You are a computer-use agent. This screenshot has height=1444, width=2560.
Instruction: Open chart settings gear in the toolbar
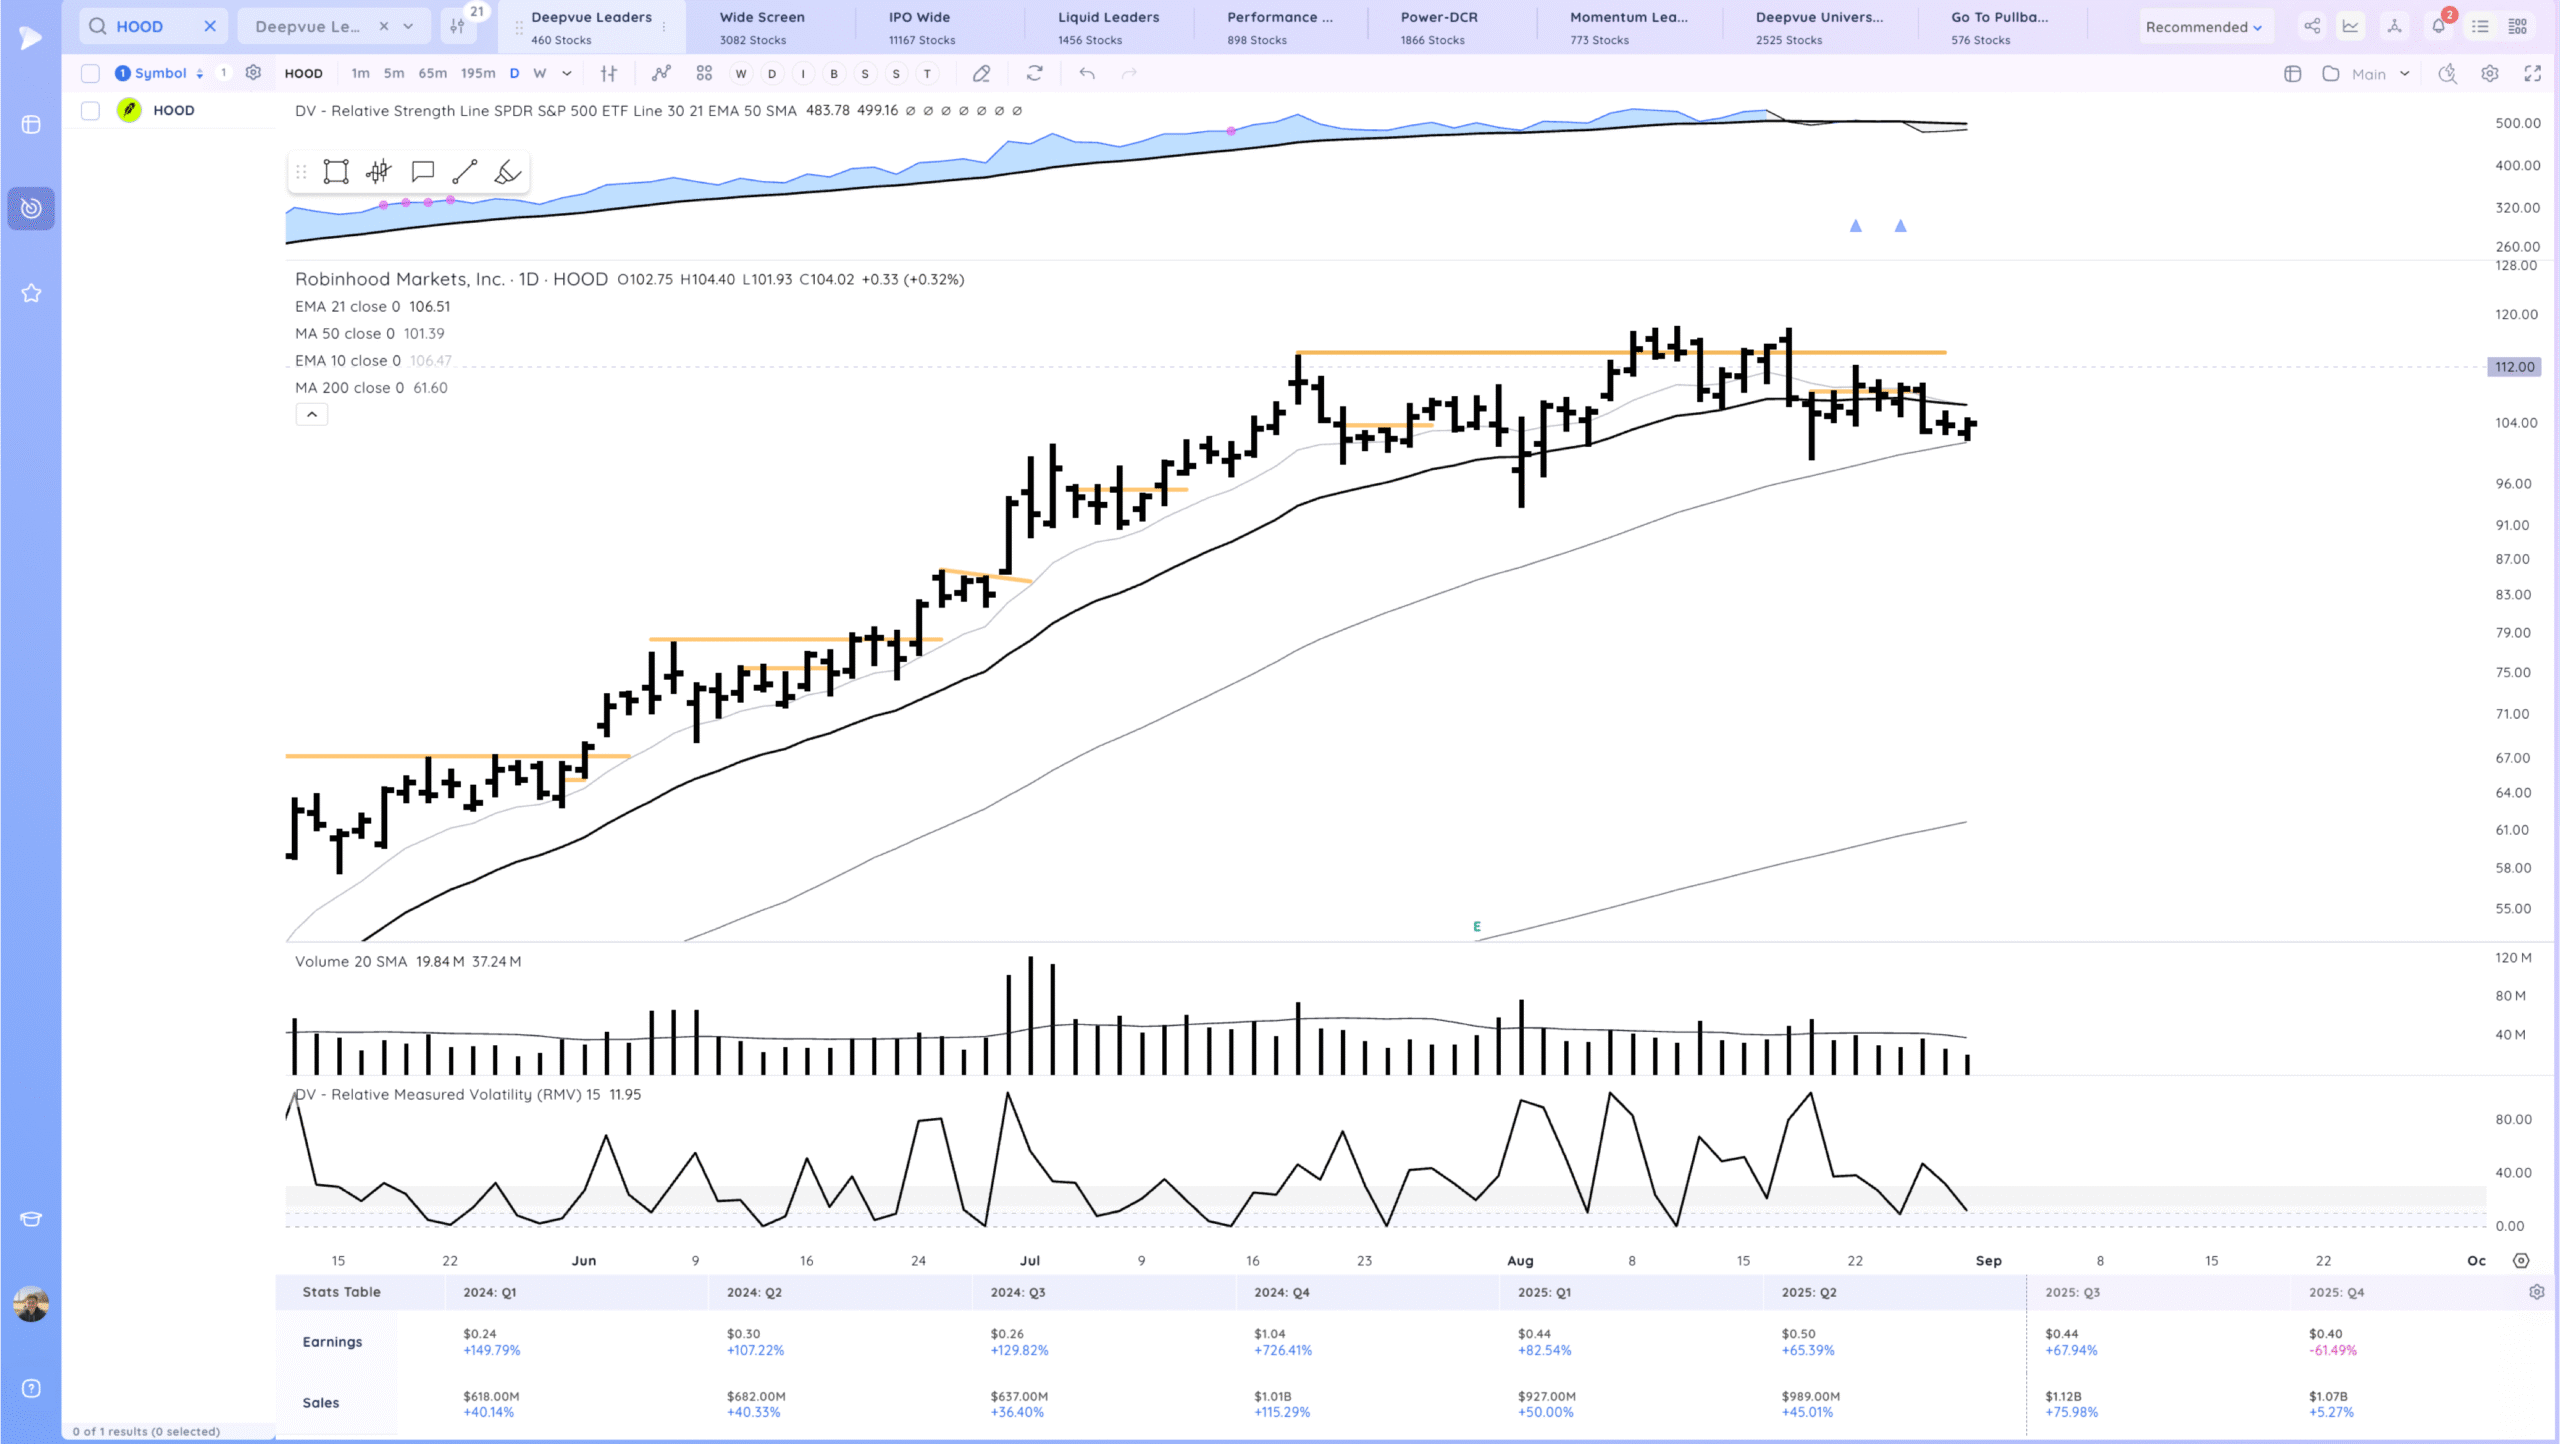[x=2490, y=73]
